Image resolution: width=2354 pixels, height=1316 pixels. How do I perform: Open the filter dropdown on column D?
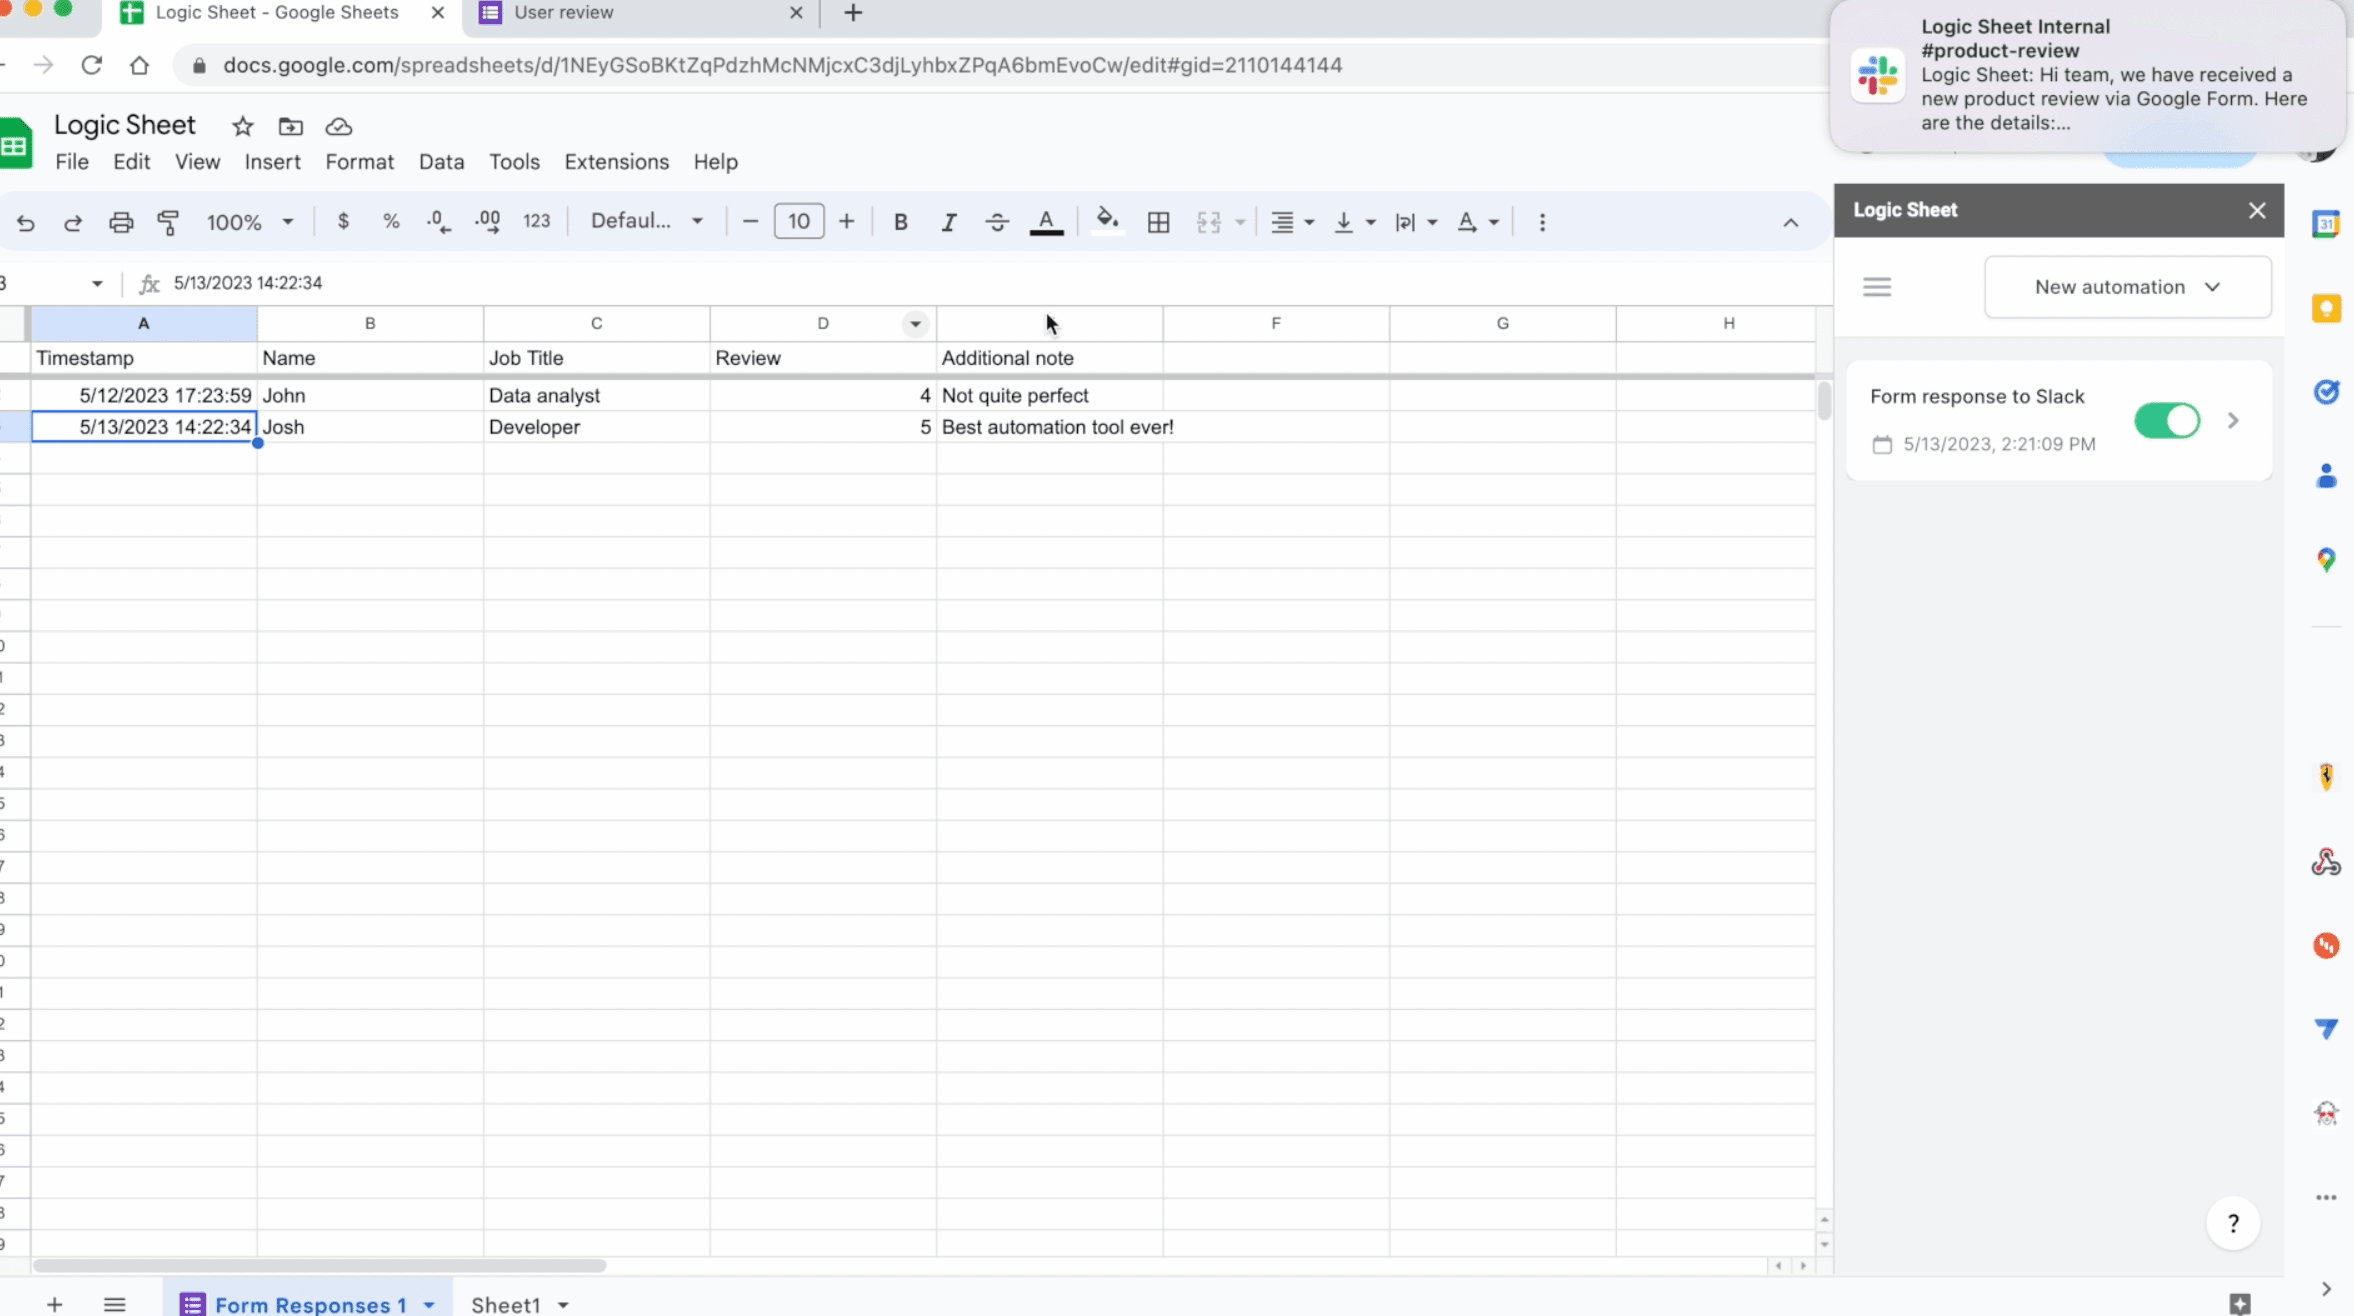pyautogui.click(x=913, y=323)
